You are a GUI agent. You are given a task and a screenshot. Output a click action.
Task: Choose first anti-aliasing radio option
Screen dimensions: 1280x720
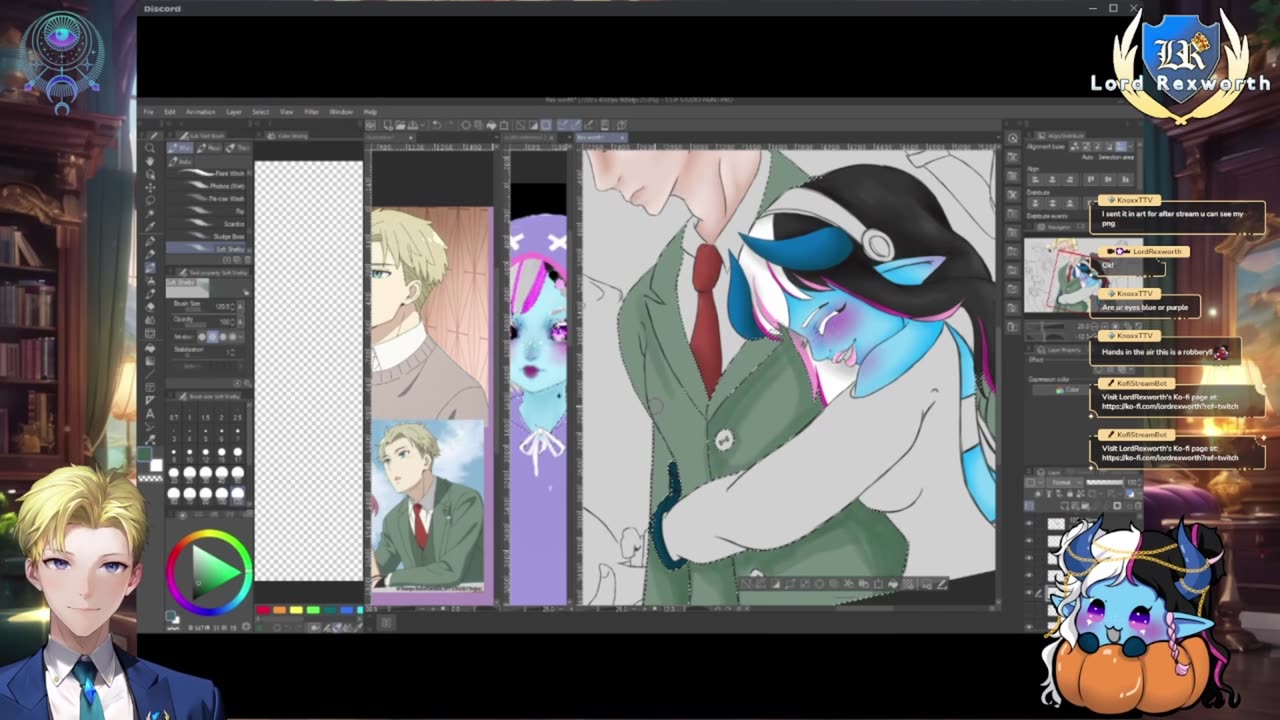click(x=202, y=337)
